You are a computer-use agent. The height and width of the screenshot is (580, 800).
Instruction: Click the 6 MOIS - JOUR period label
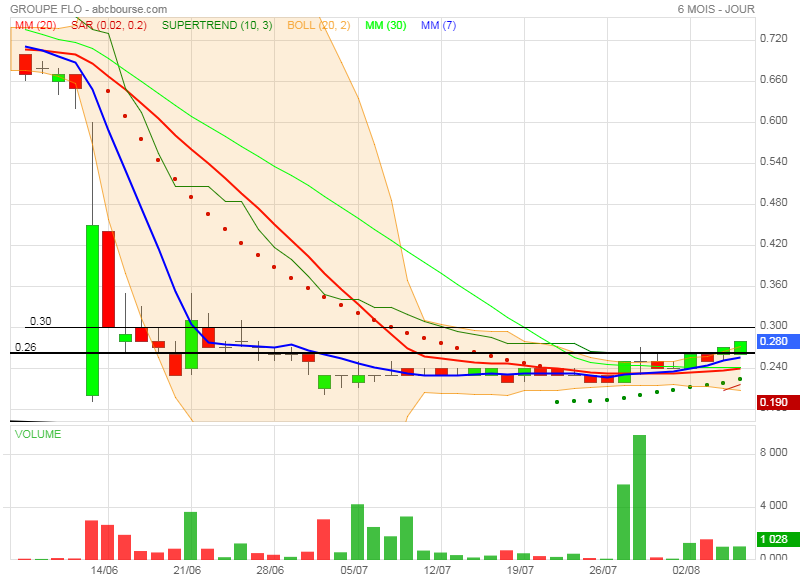tap(716, 9)
